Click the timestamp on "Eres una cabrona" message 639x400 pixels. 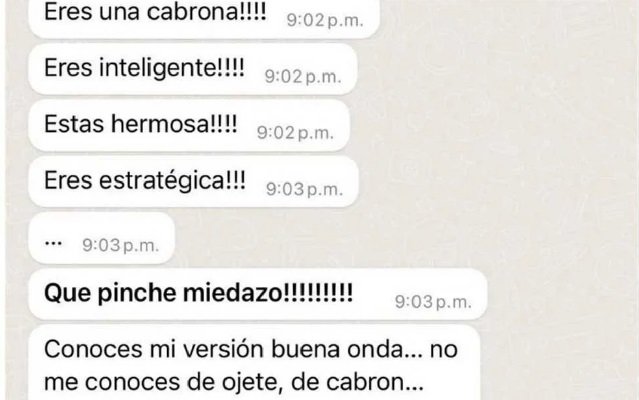[x=324, y=20]
